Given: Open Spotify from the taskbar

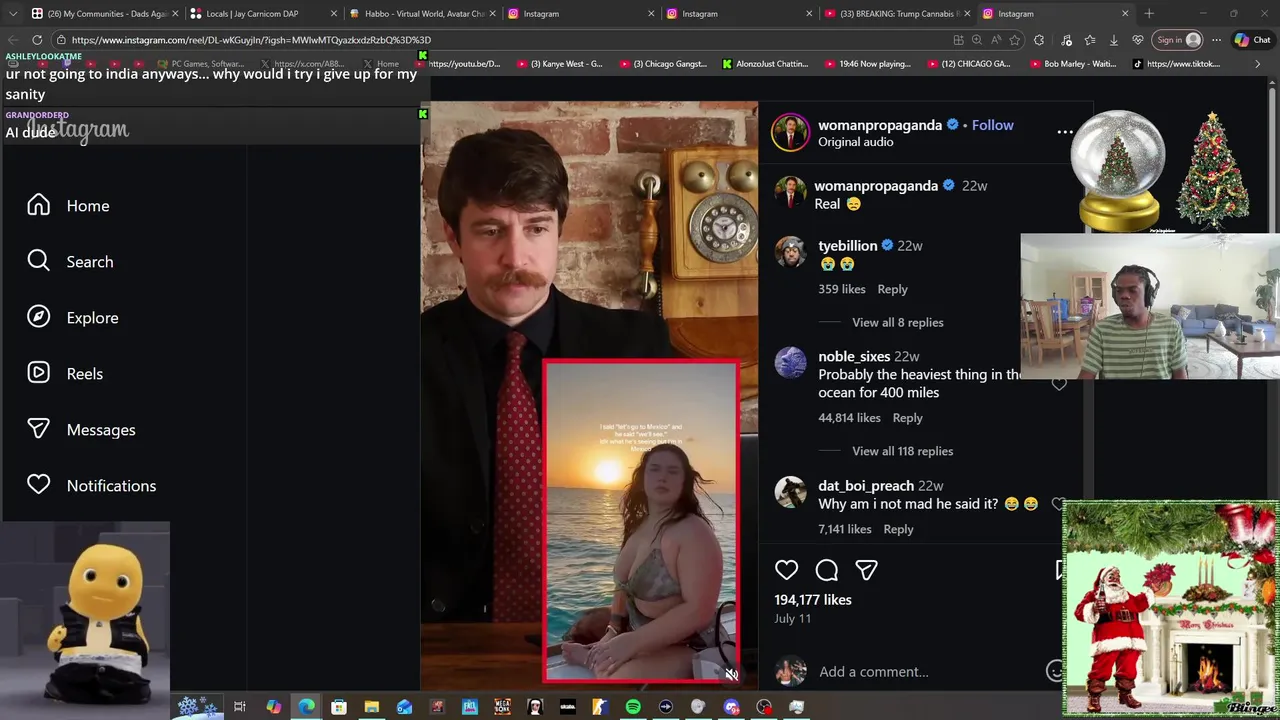Looking at the screenshot, I should [x=633, y=707].
